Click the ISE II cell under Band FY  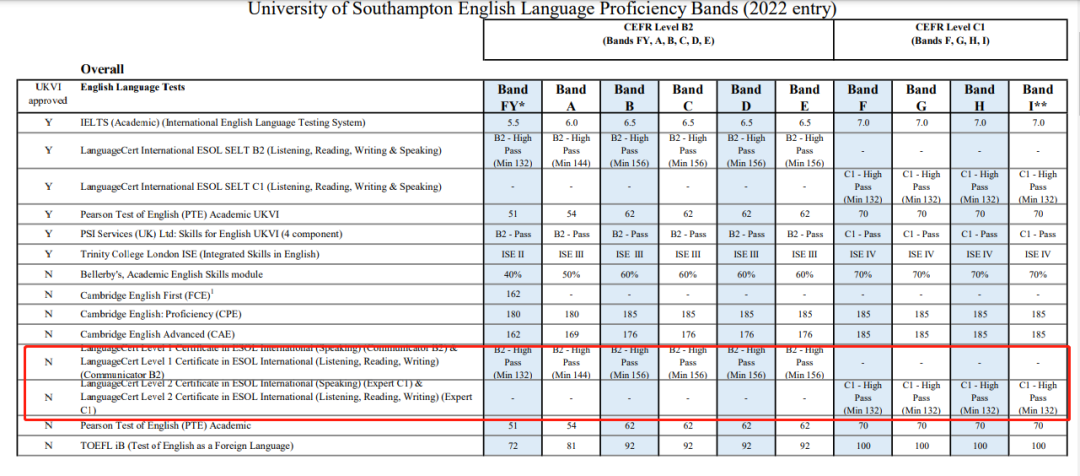512,254
